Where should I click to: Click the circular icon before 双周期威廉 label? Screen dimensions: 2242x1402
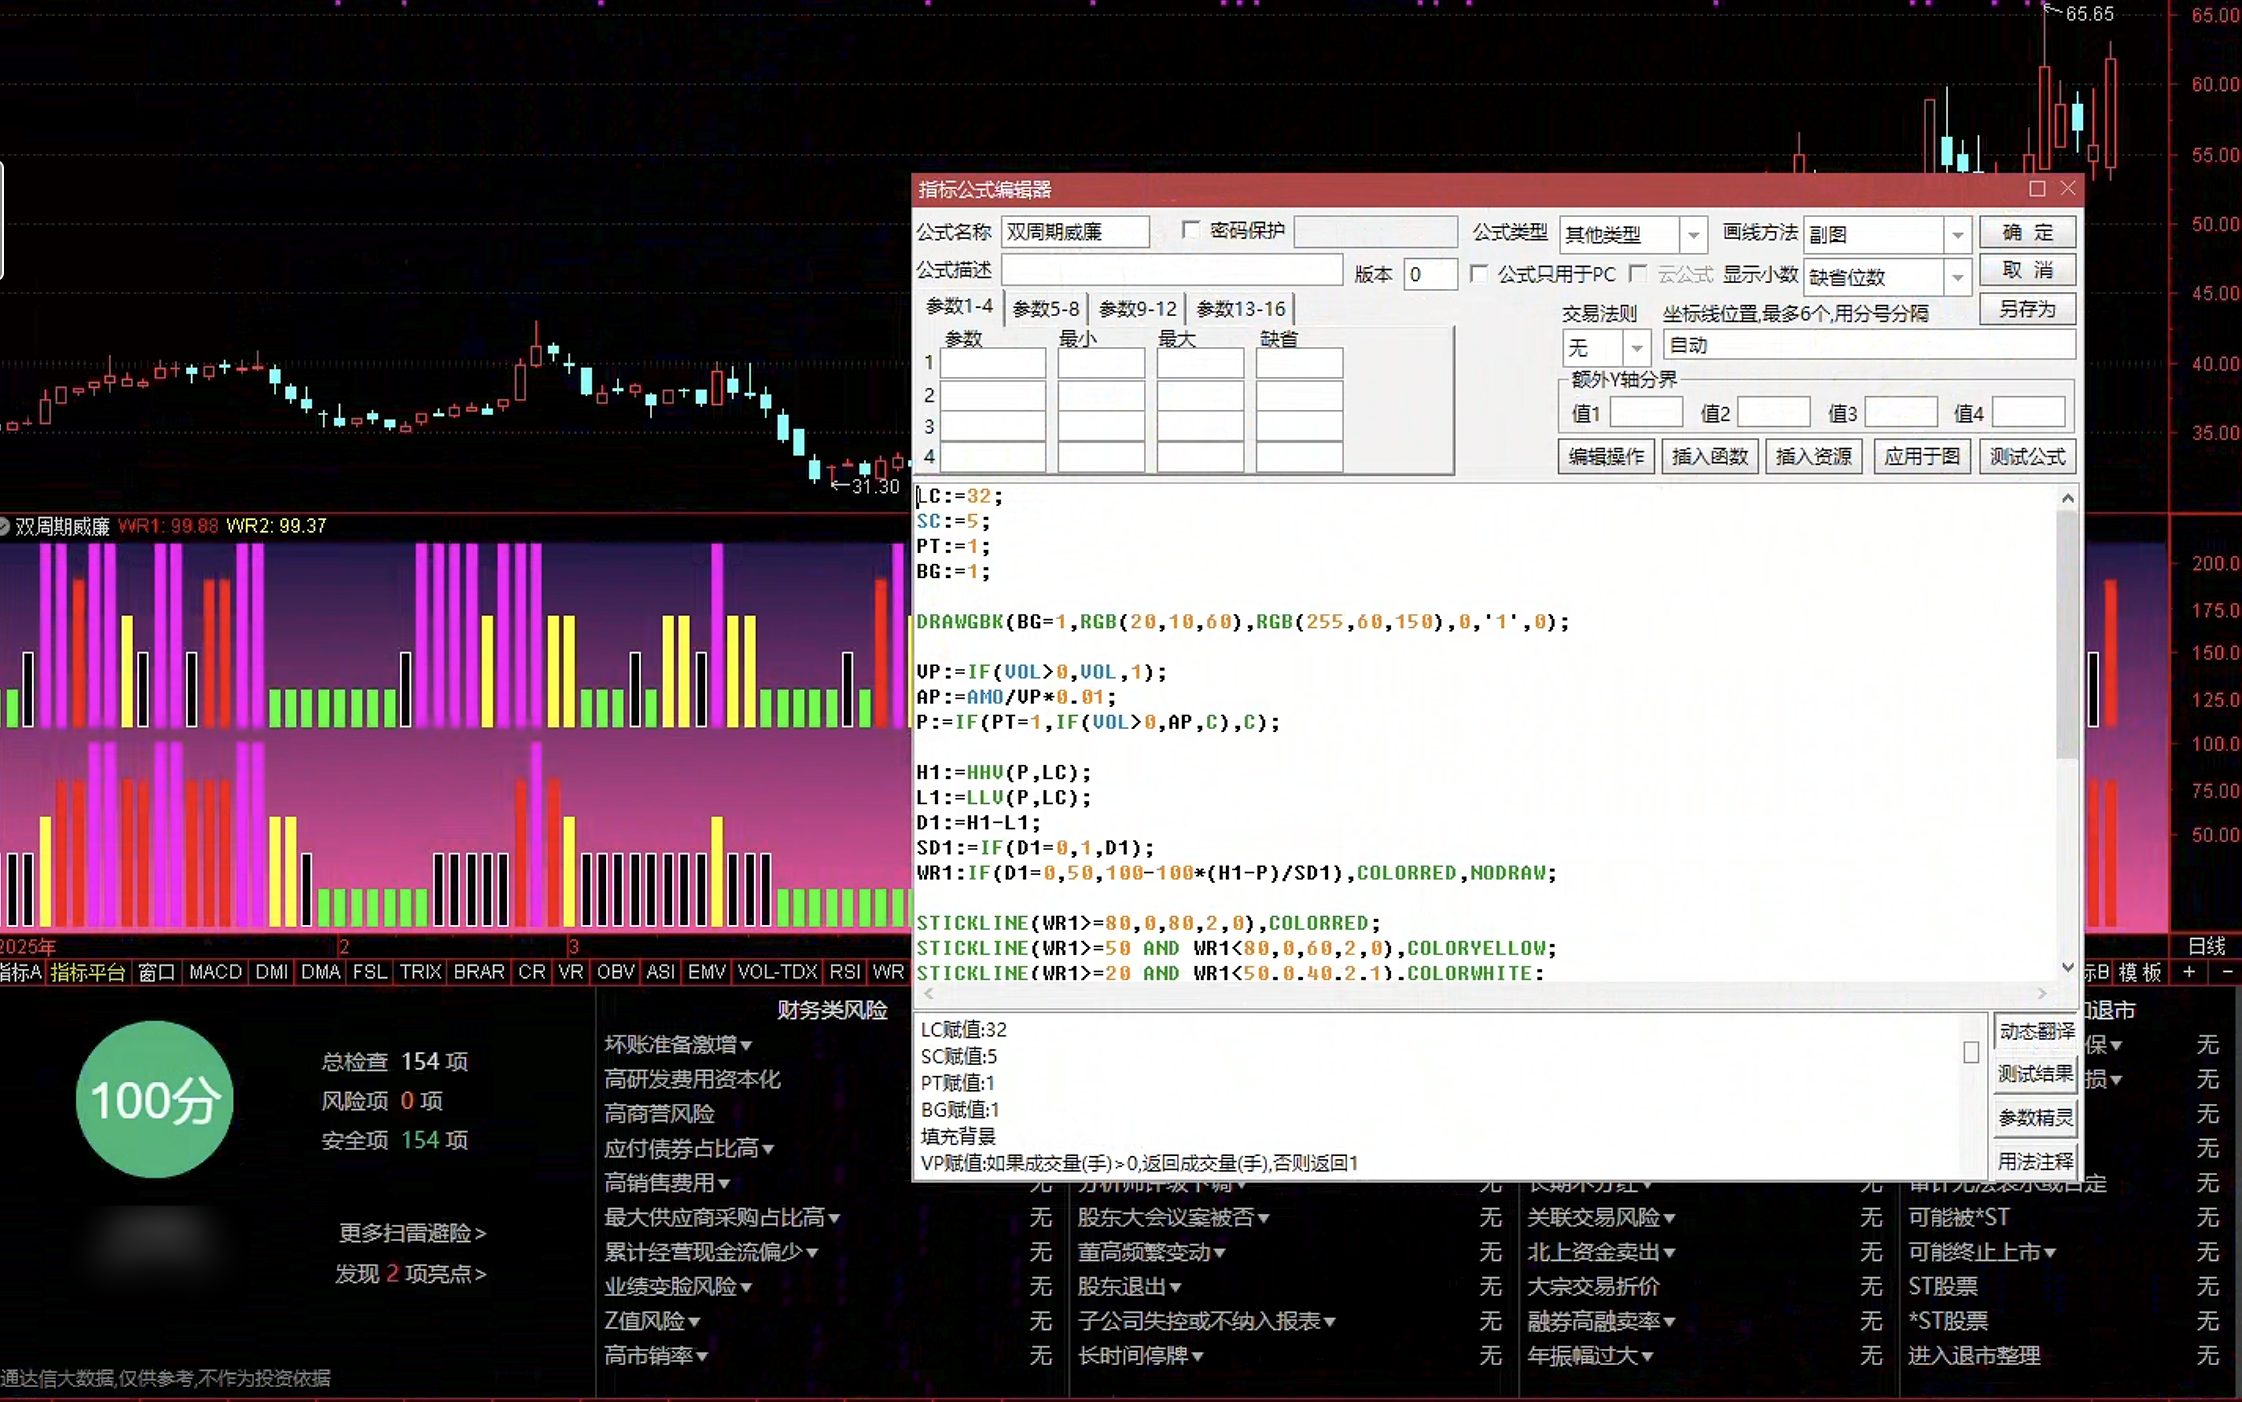click(x=5, y=526)
